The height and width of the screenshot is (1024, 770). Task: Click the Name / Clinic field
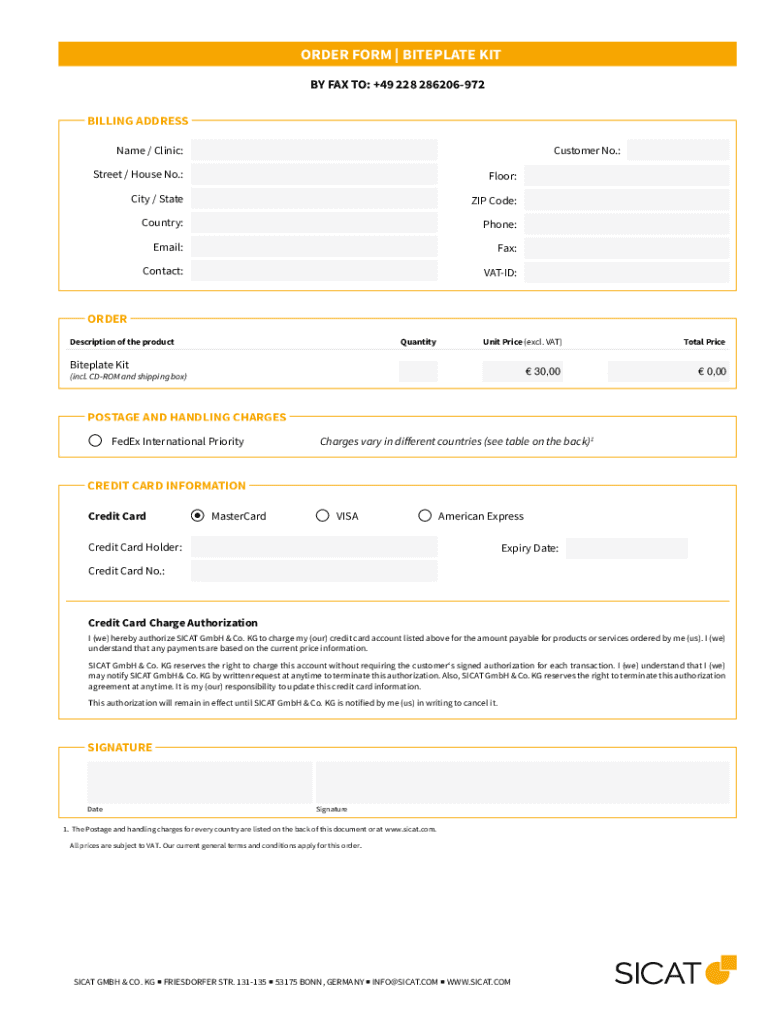tap(314, 150)
